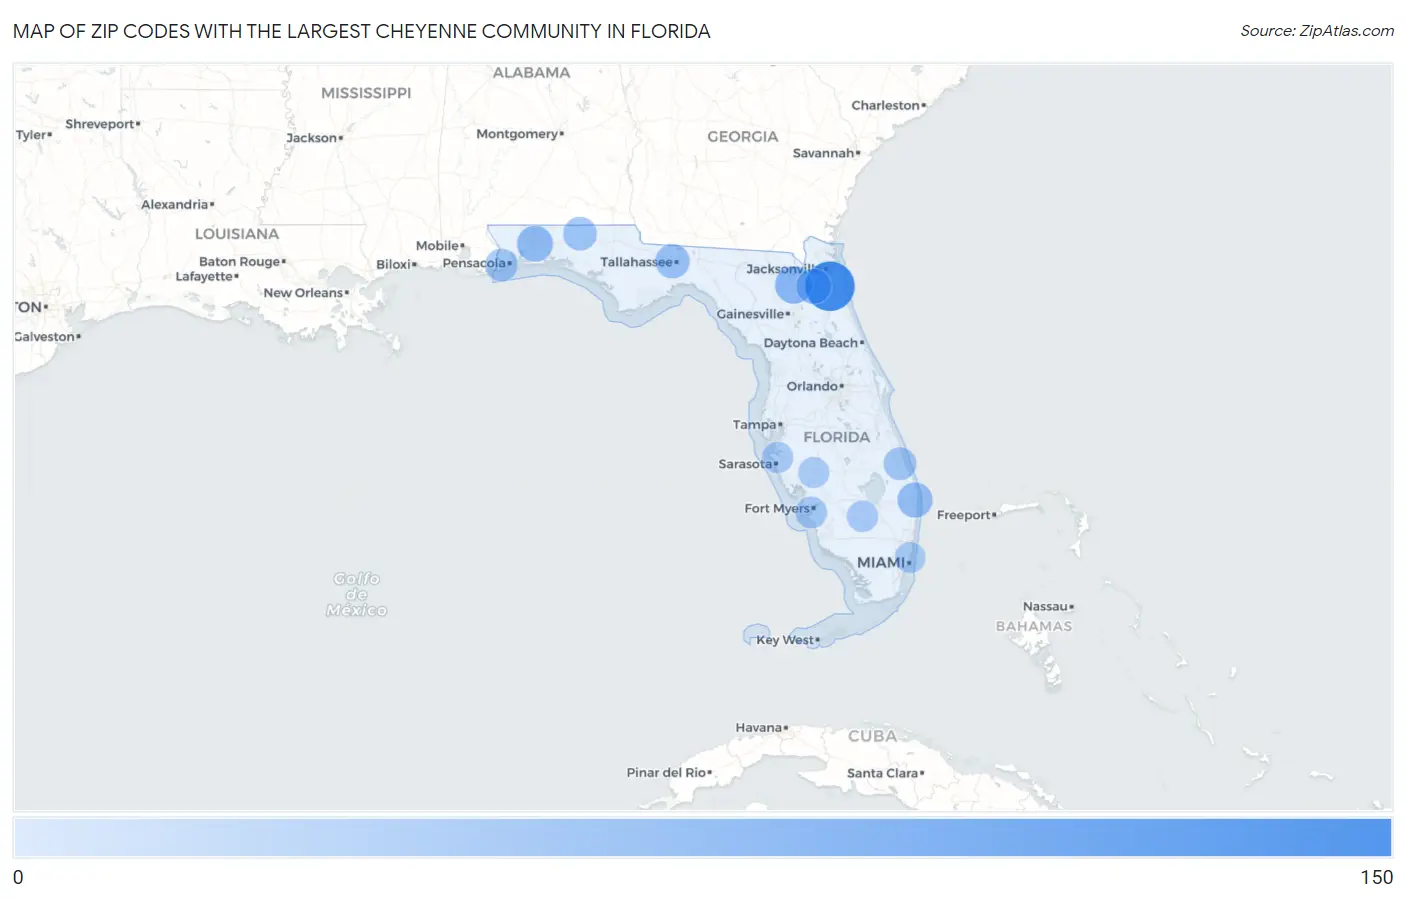Image resolution: width=1406 pixels, height=899 pixels.
Task: Click the Pinar del Rio label
Action: coord(666,773)
